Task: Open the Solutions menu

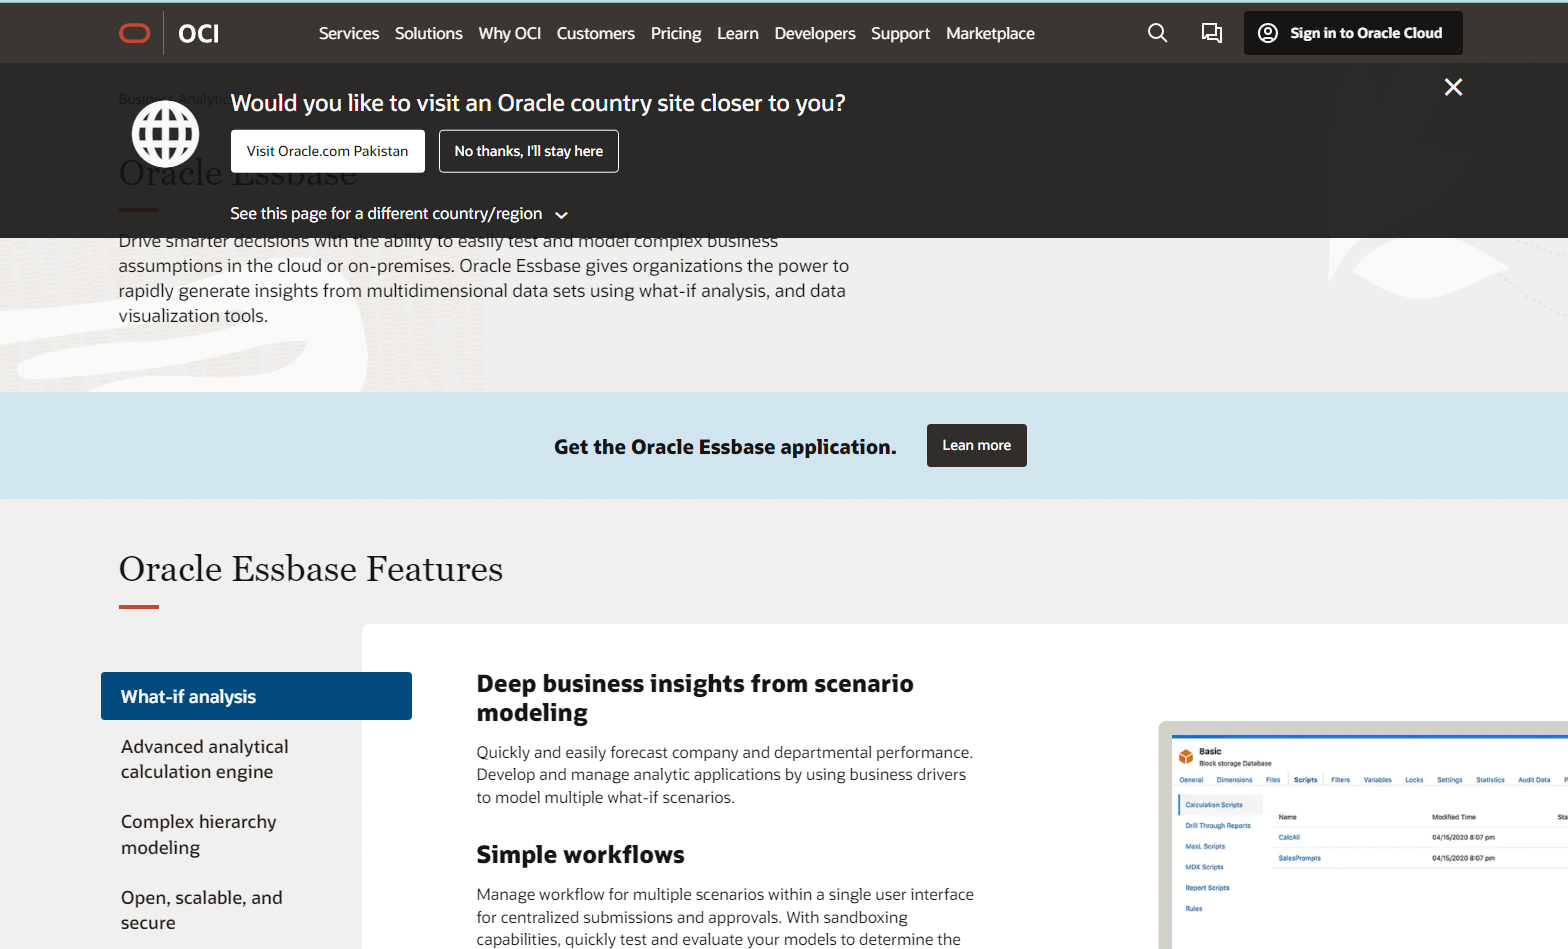Action: [x=429, y=33]
